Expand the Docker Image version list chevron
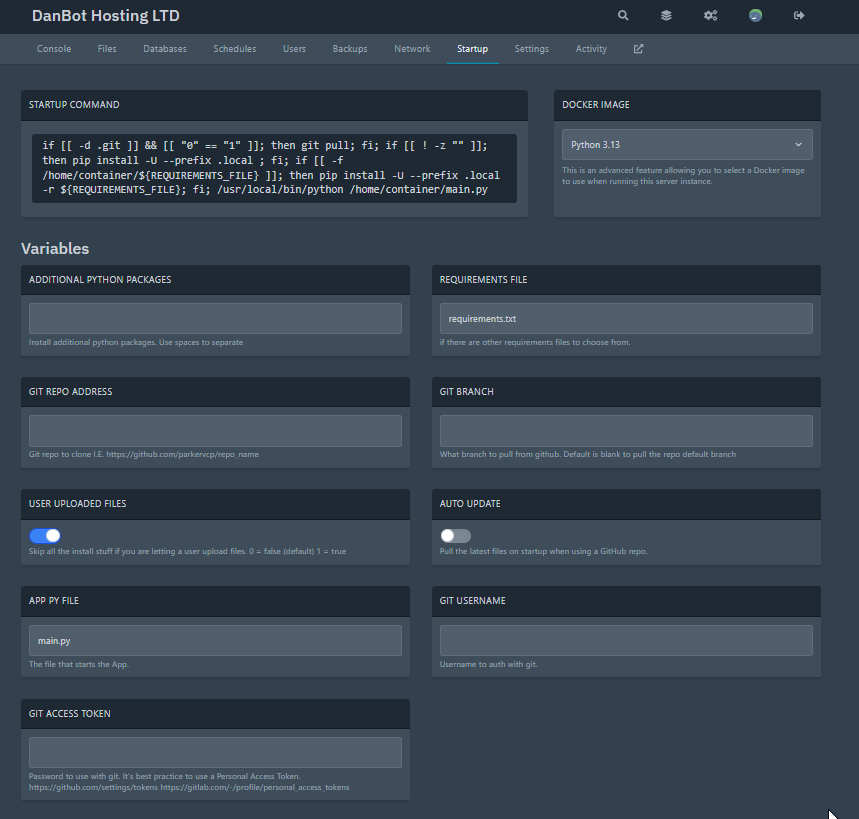Image resolution: width=859 pixels, height=819 pixels. pos(798,144)
